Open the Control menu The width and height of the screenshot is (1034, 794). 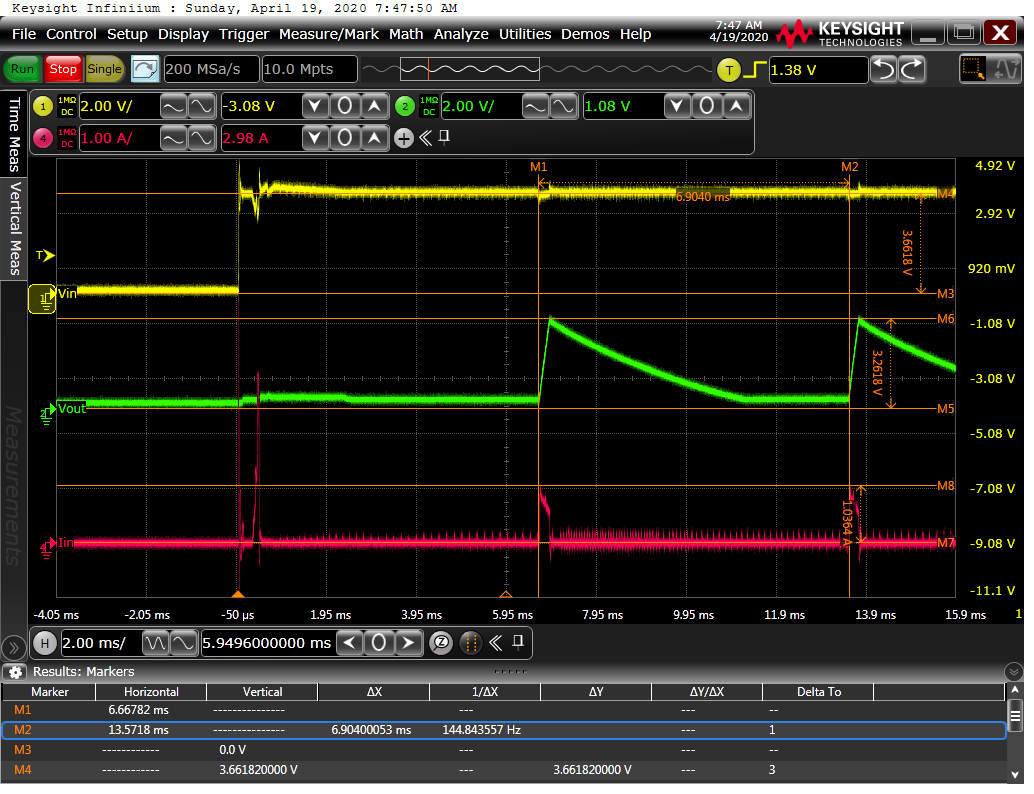pos(71,34)
